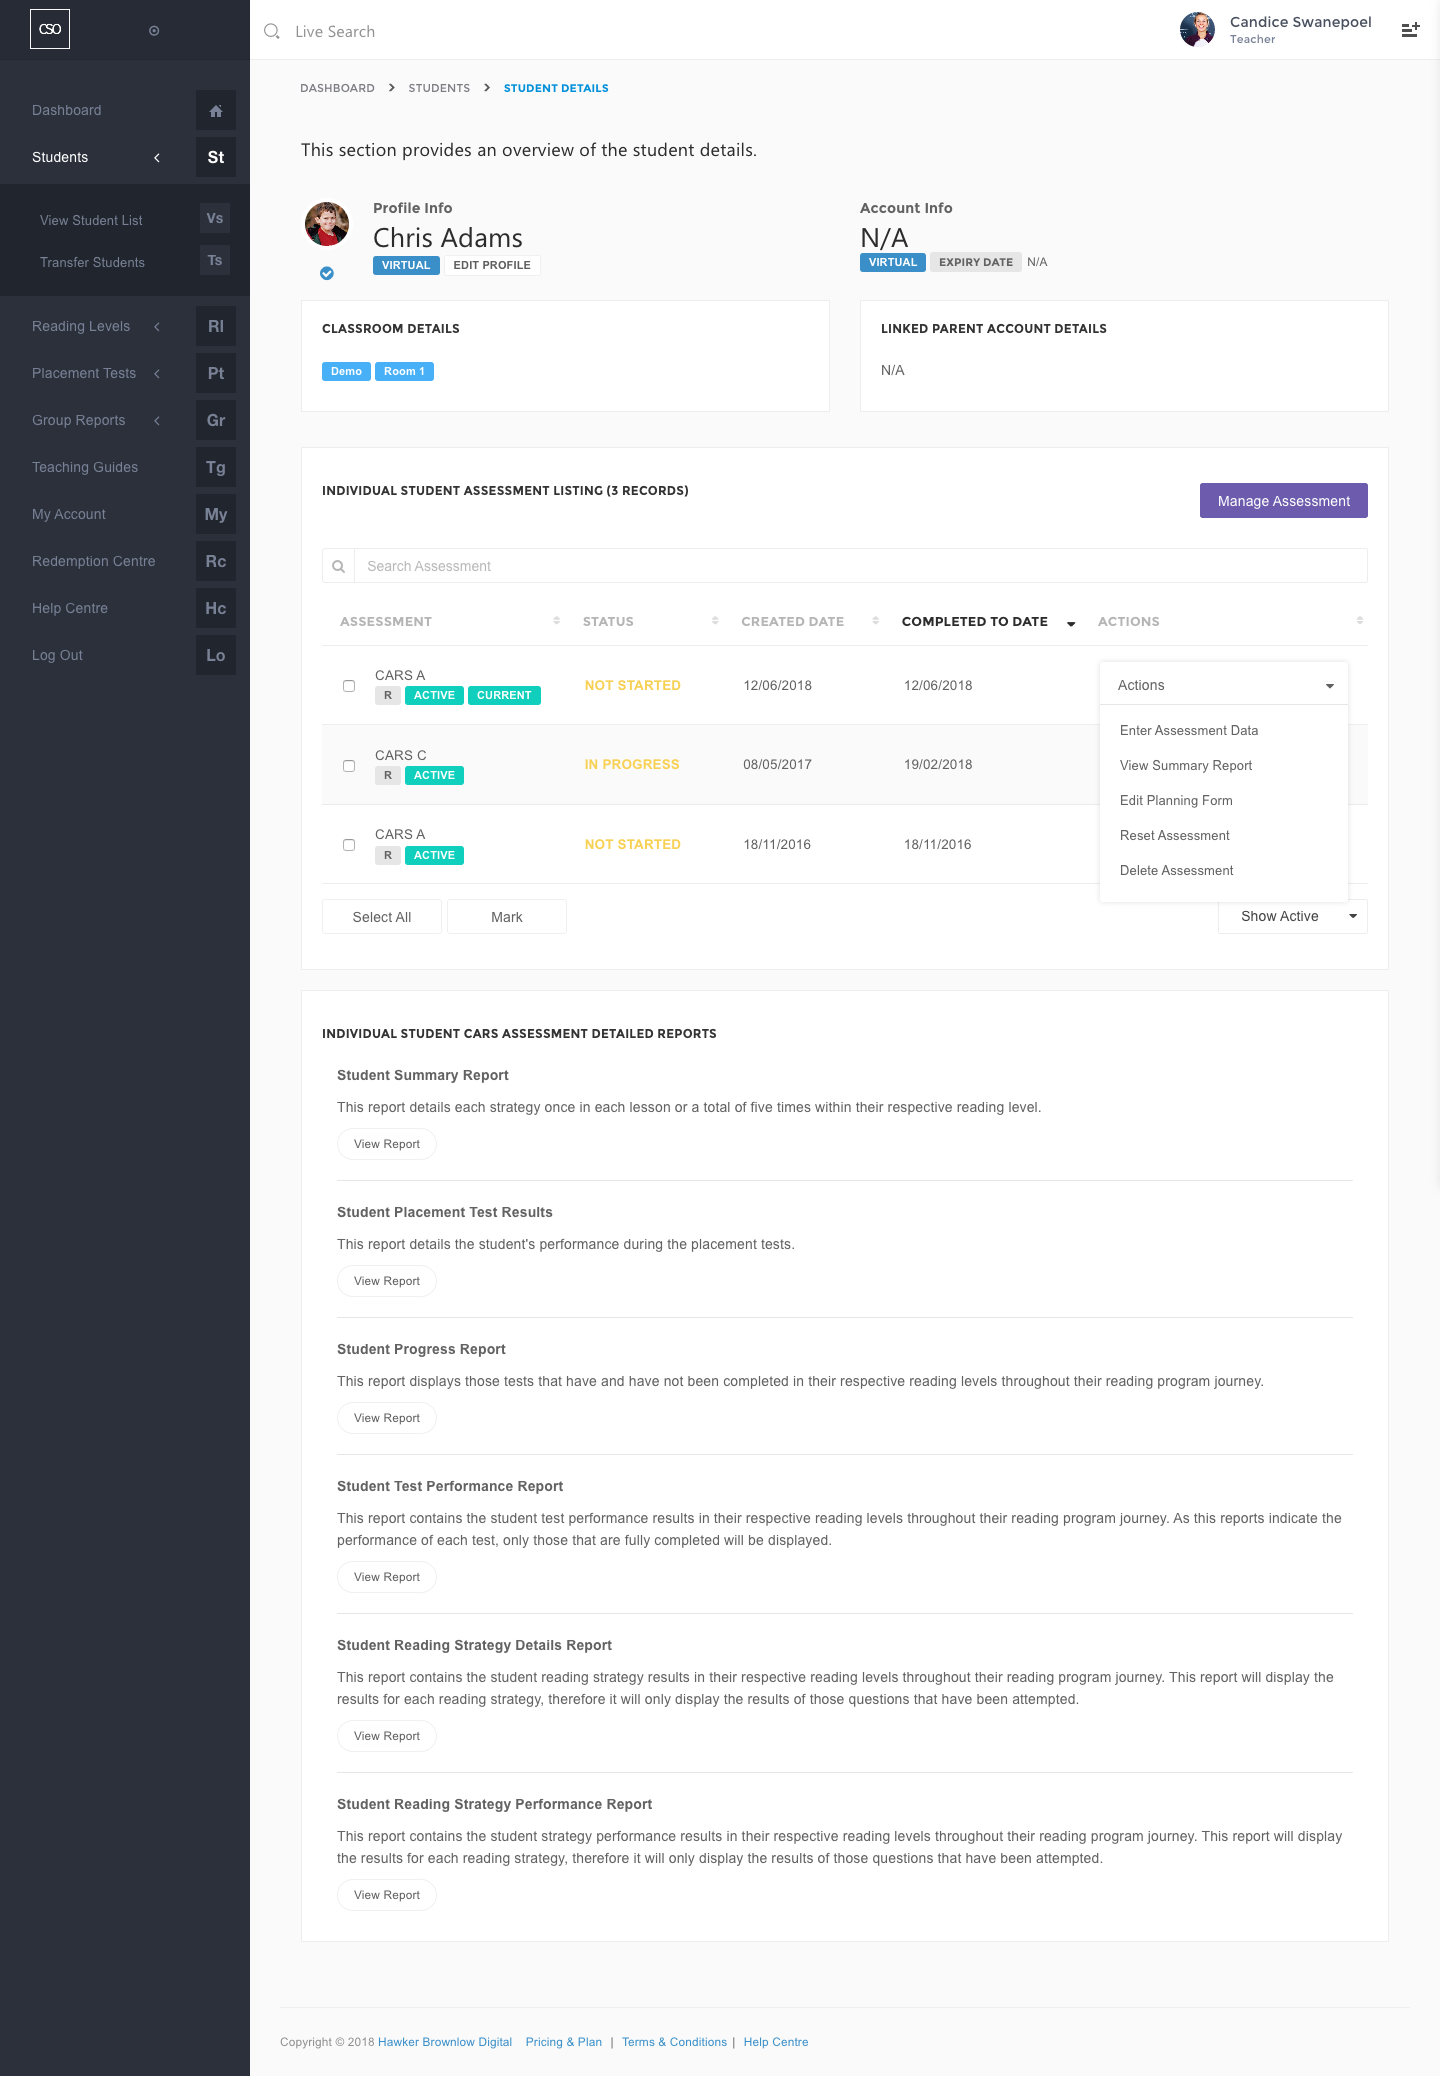Click the Manage Assessment button
The height and width of the screenshot is (2076, 1440).
1284,501
